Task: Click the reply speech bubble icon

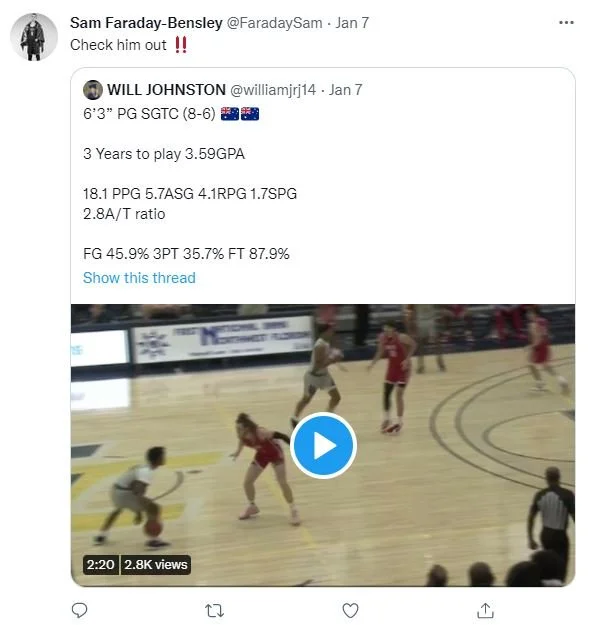Action: [x=79, y=610]
